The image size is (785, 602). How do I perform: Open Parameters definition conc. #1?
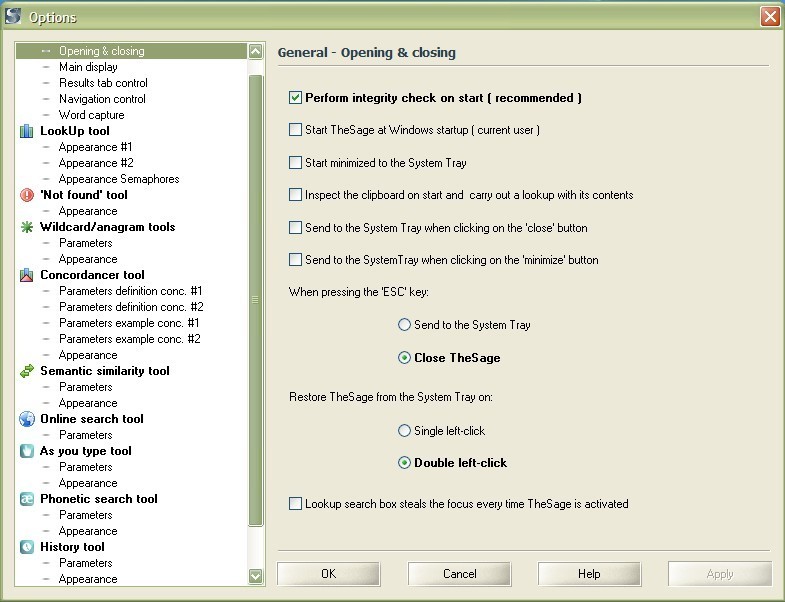point(131,291)
